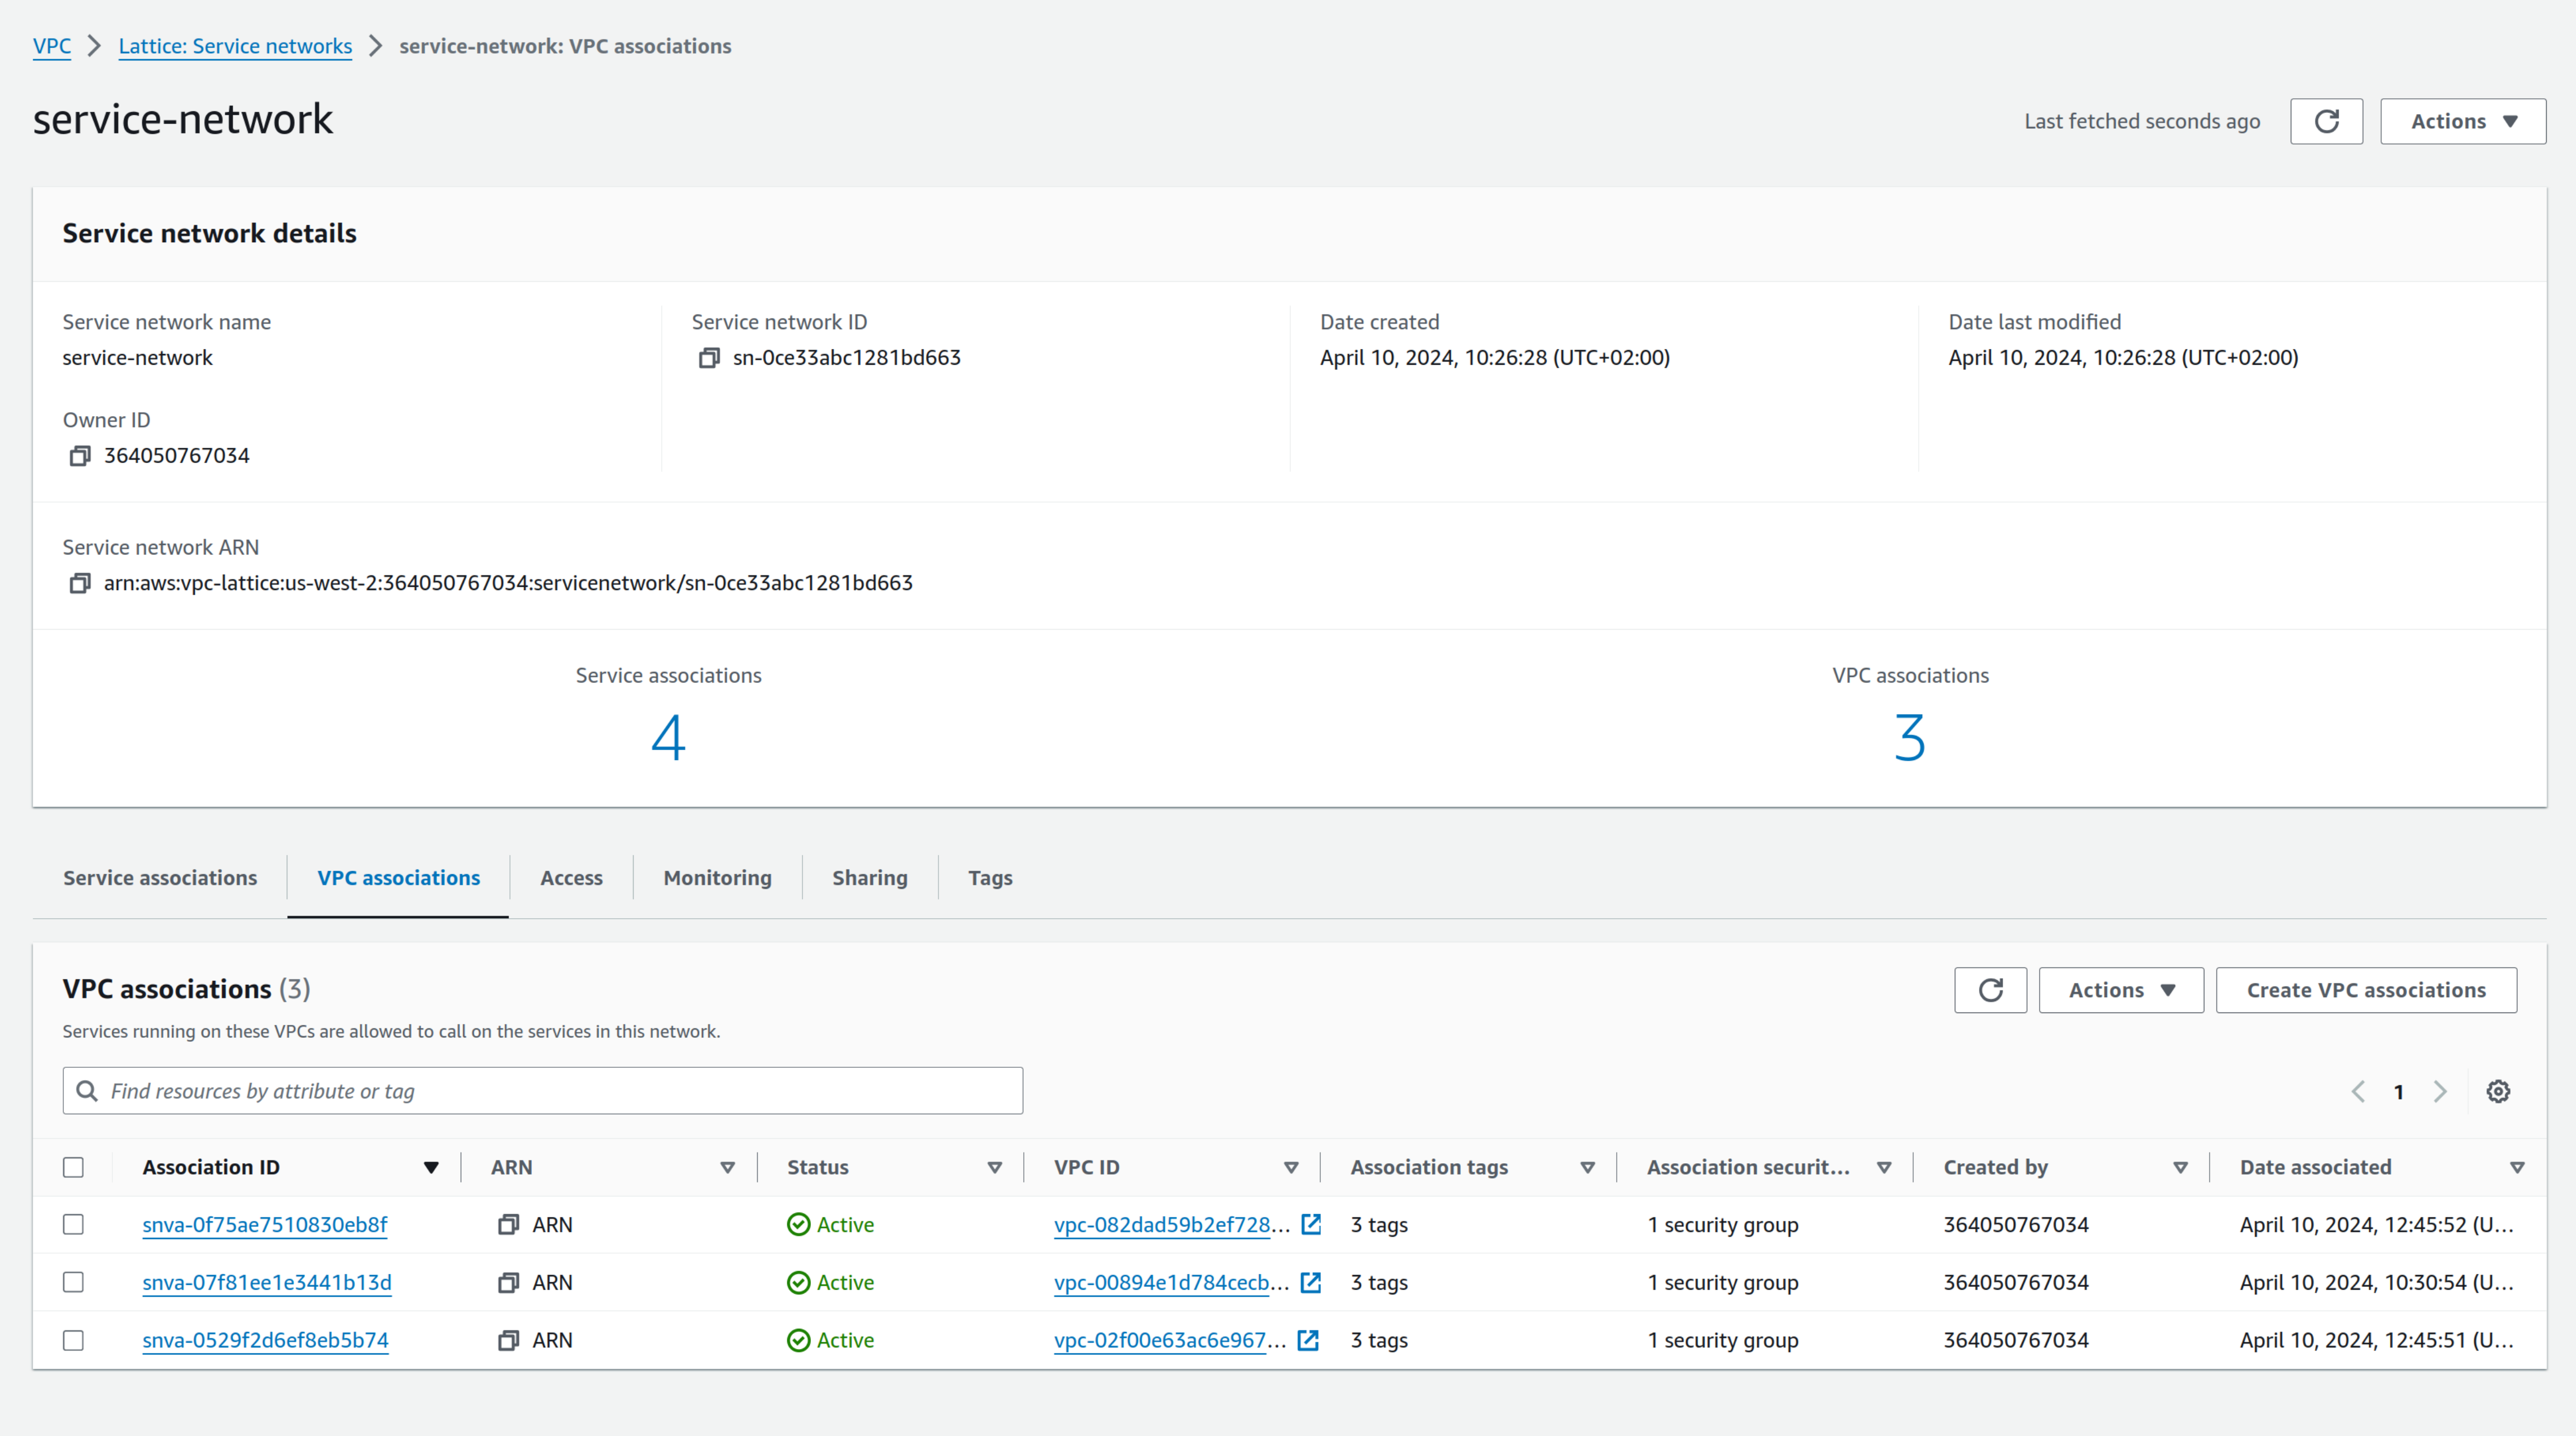
Task: Switch to Service associations tab
Action: (x=160, y=877)
